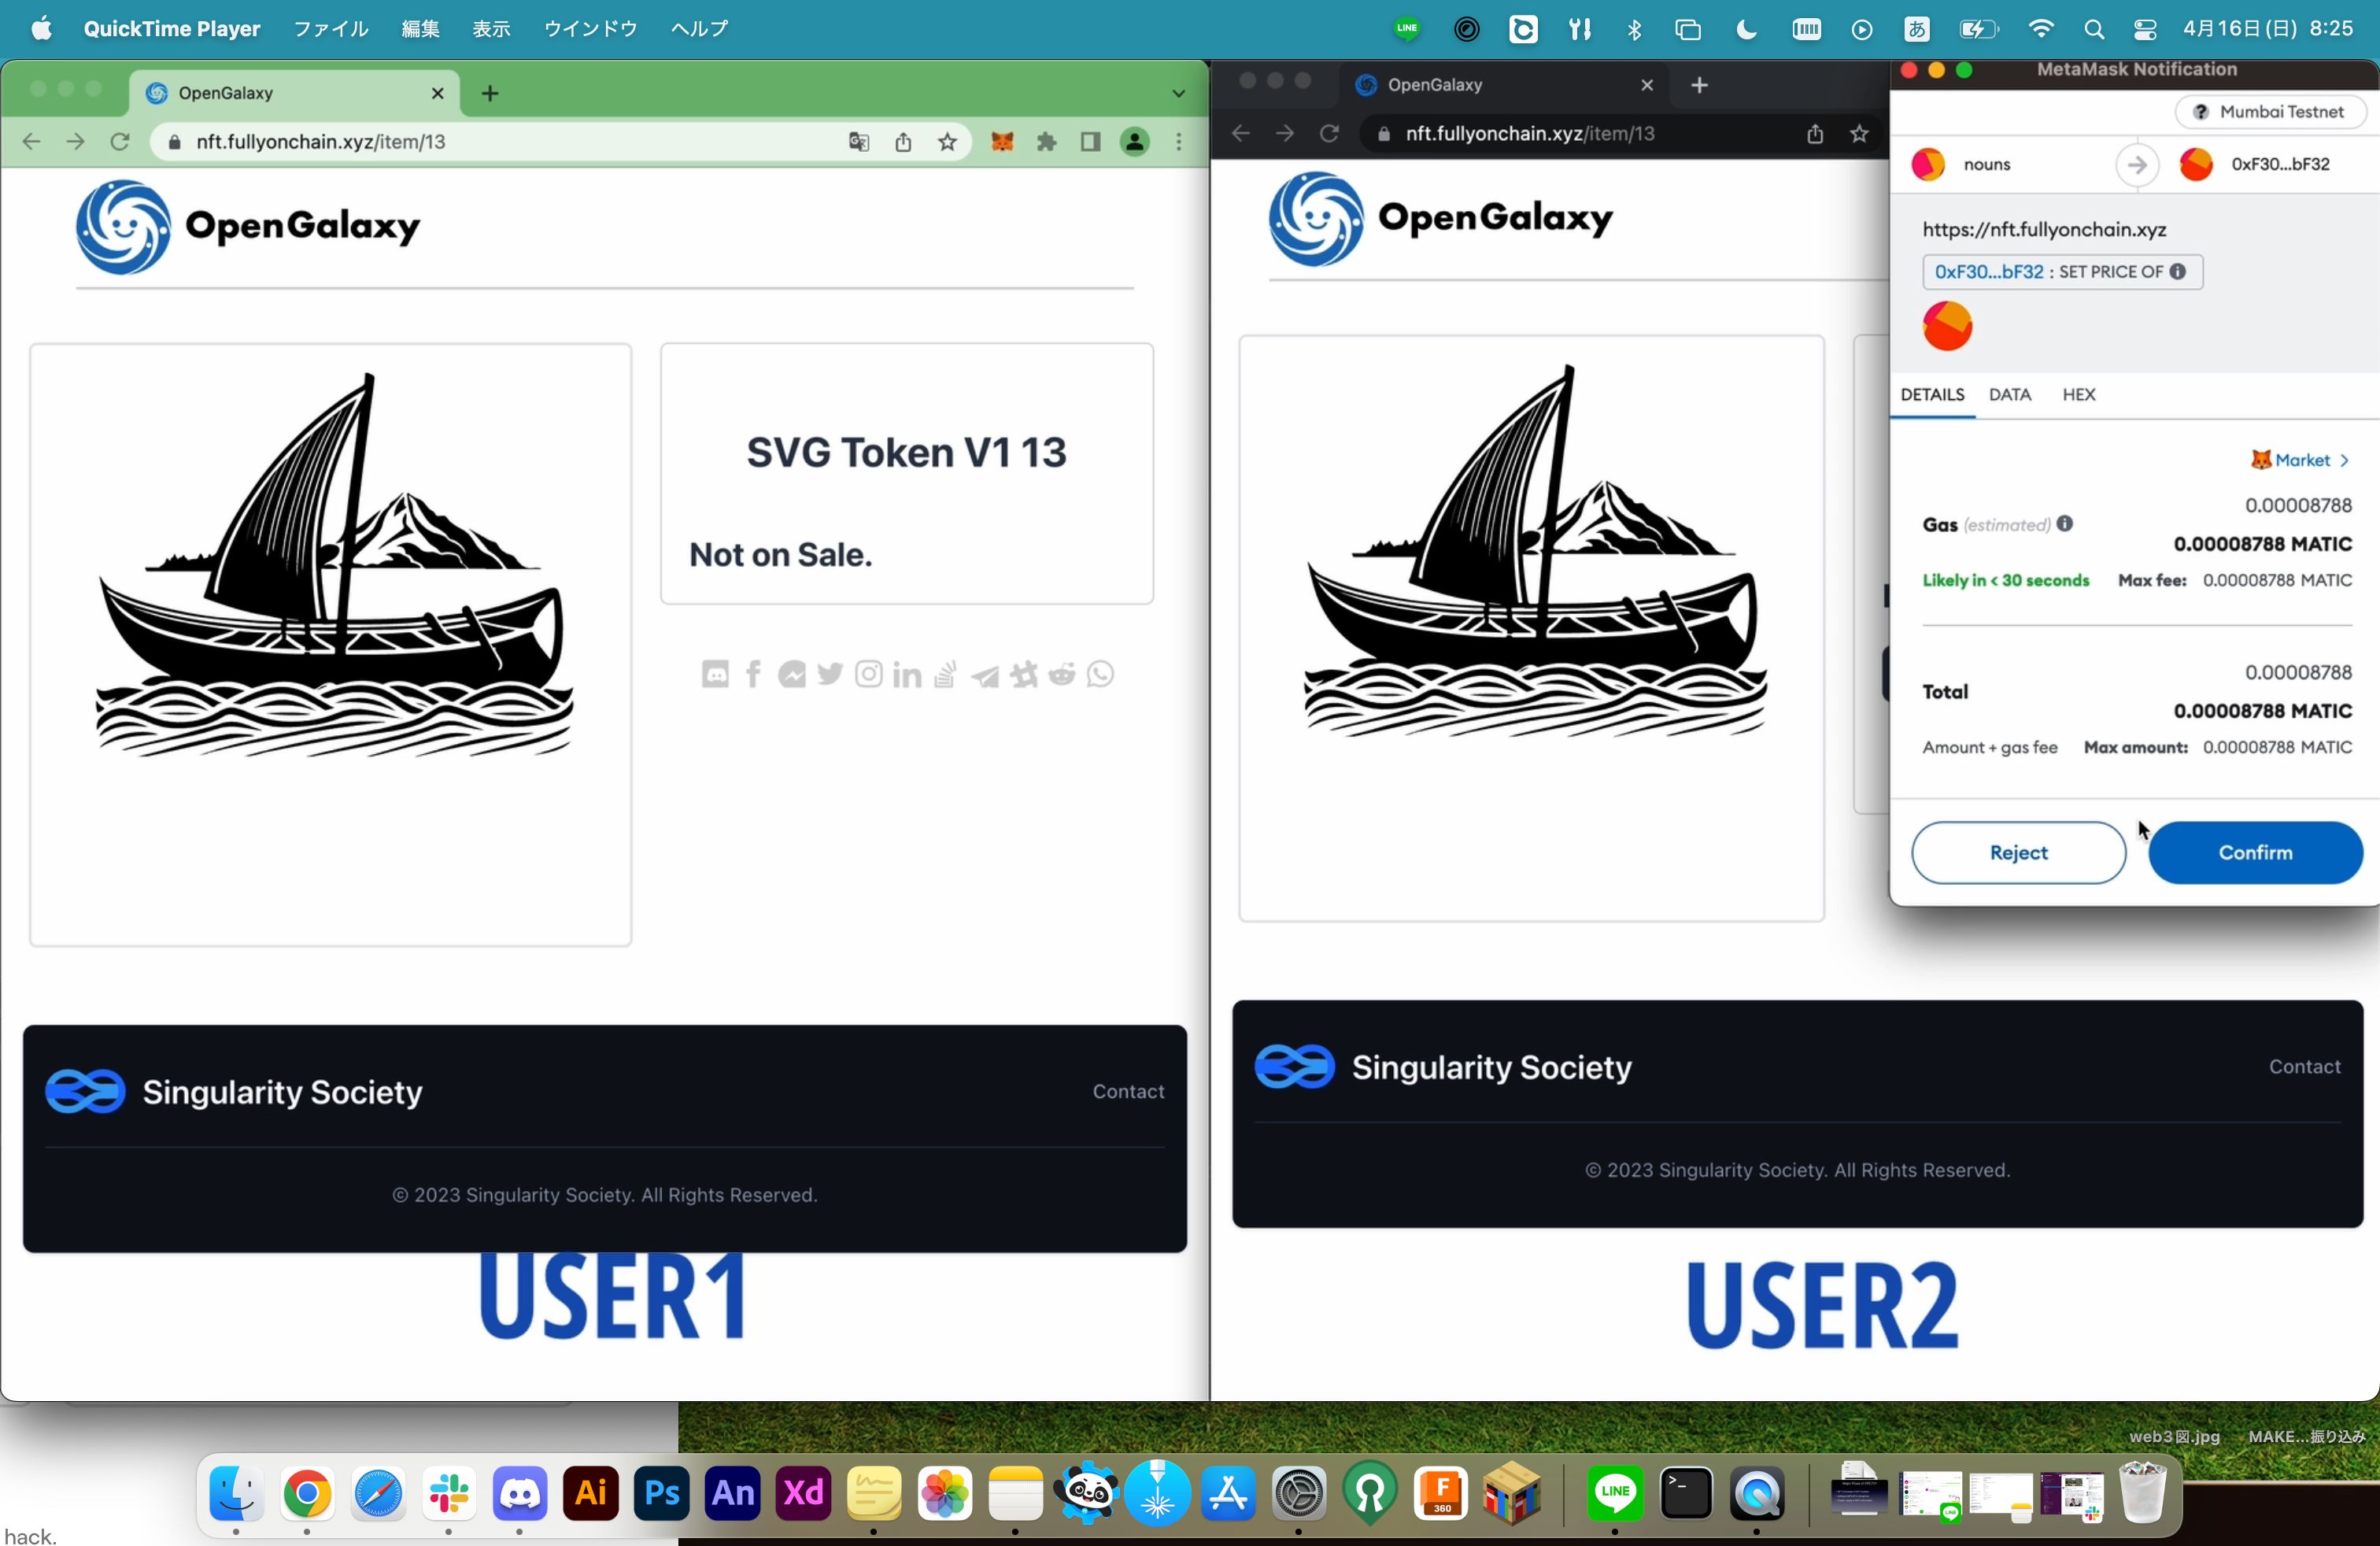Click the Wi-Fi icon in menu bar
This screenshot has width=2380, height=1546.
2041,30
